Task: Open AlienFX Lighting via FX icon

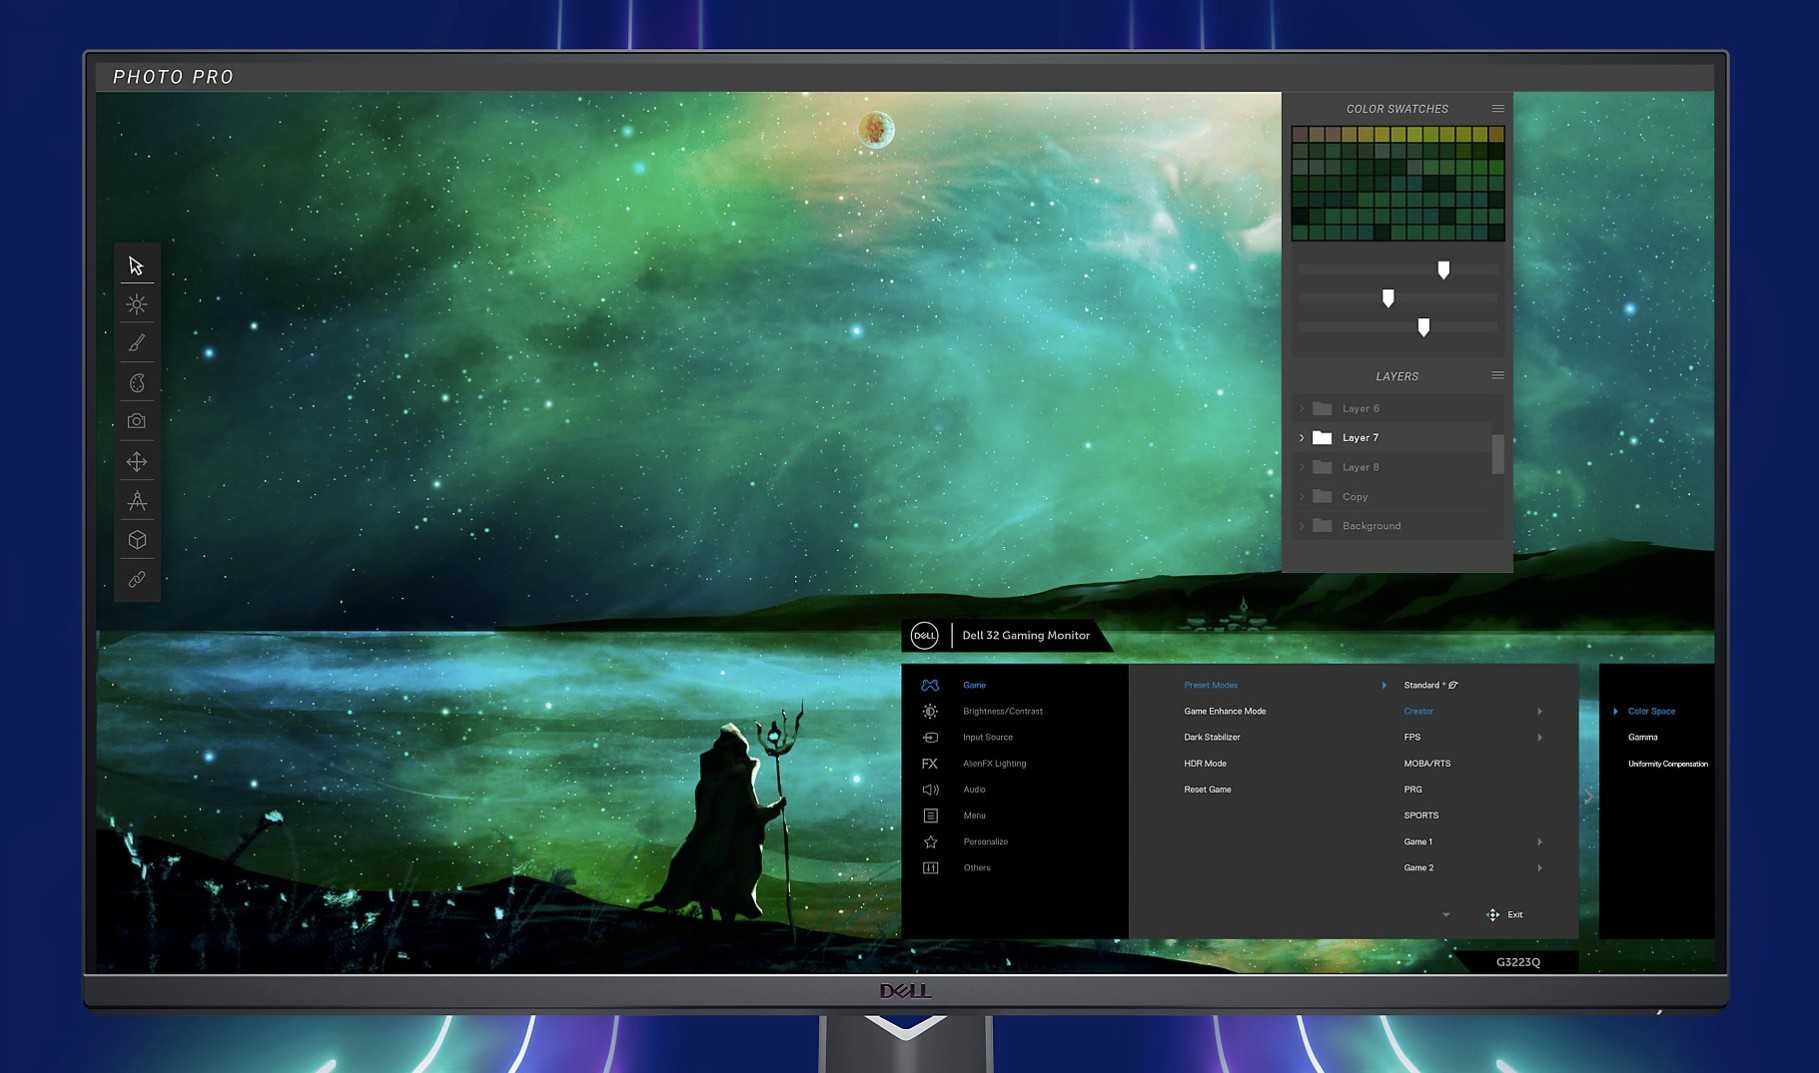Action: pos(930,763)
